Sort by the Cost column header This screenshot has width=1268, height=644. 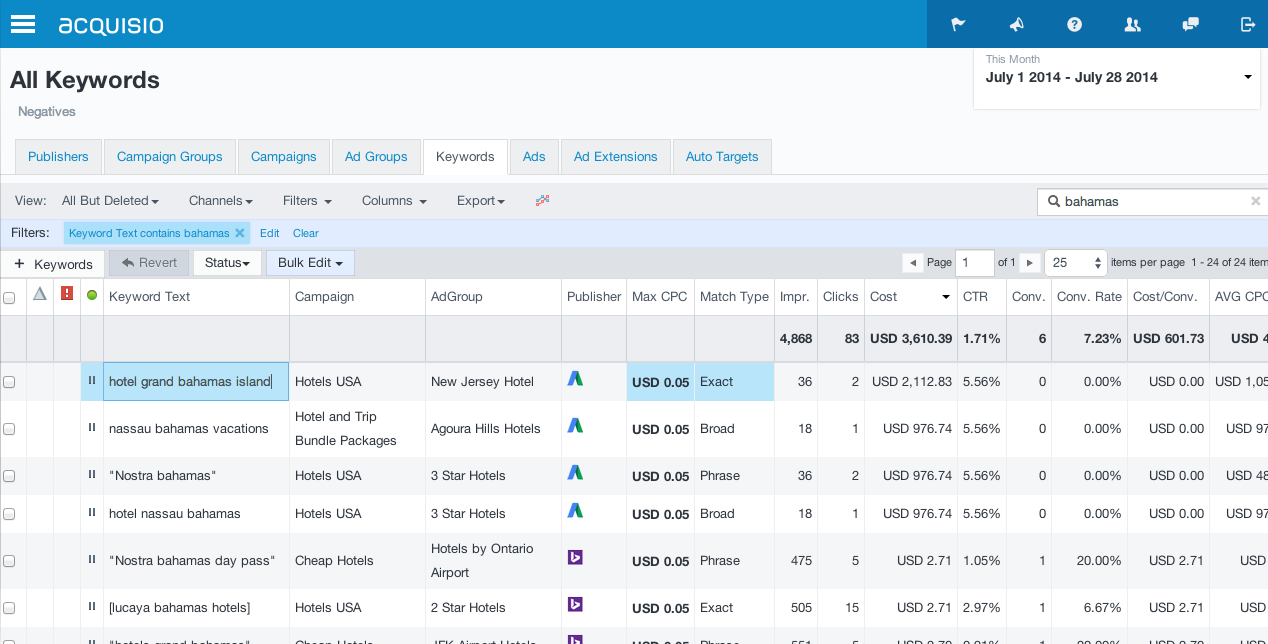coord(910,296)
